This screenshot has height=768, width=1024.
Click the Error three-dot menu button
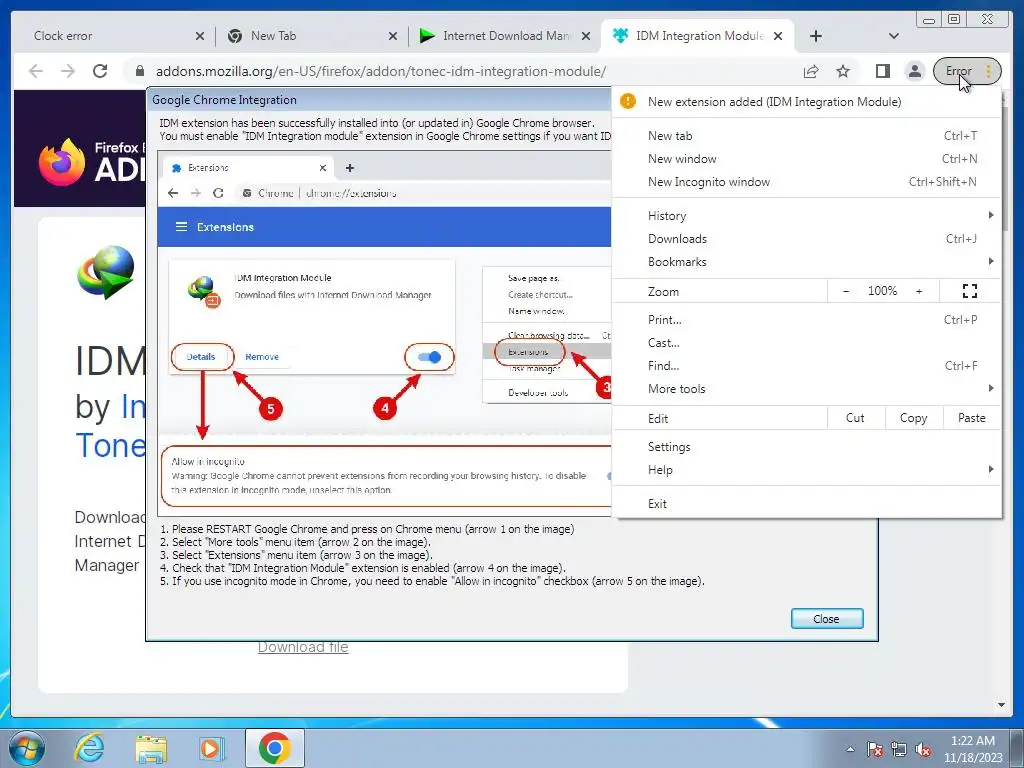click(x=967, y=71)
